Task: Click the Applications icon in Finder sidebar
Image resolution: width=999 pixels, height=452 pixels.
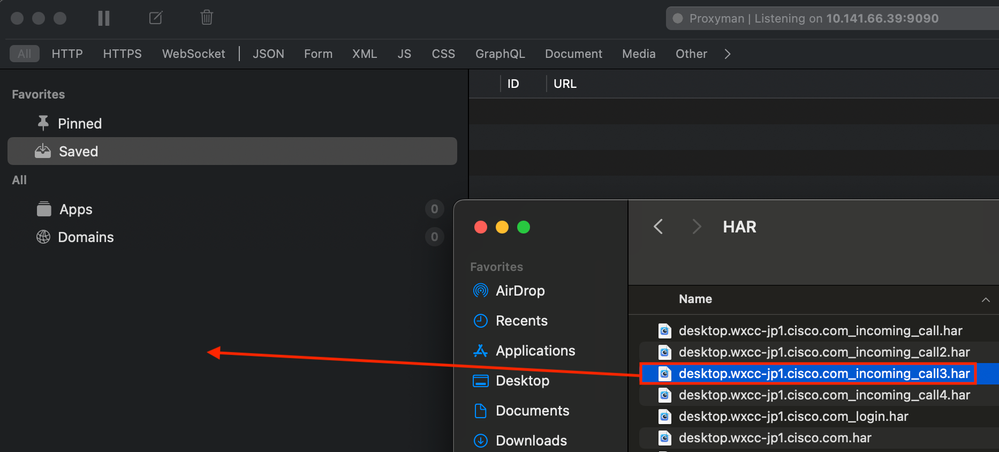Action: coord(480,351)
